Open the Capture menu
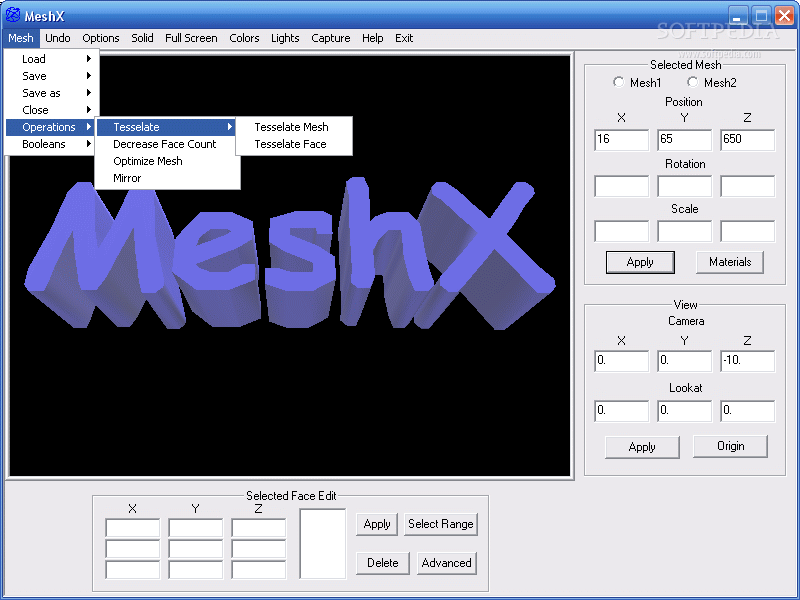This screenshot has width=800, height=600. [x=331, y=38]
